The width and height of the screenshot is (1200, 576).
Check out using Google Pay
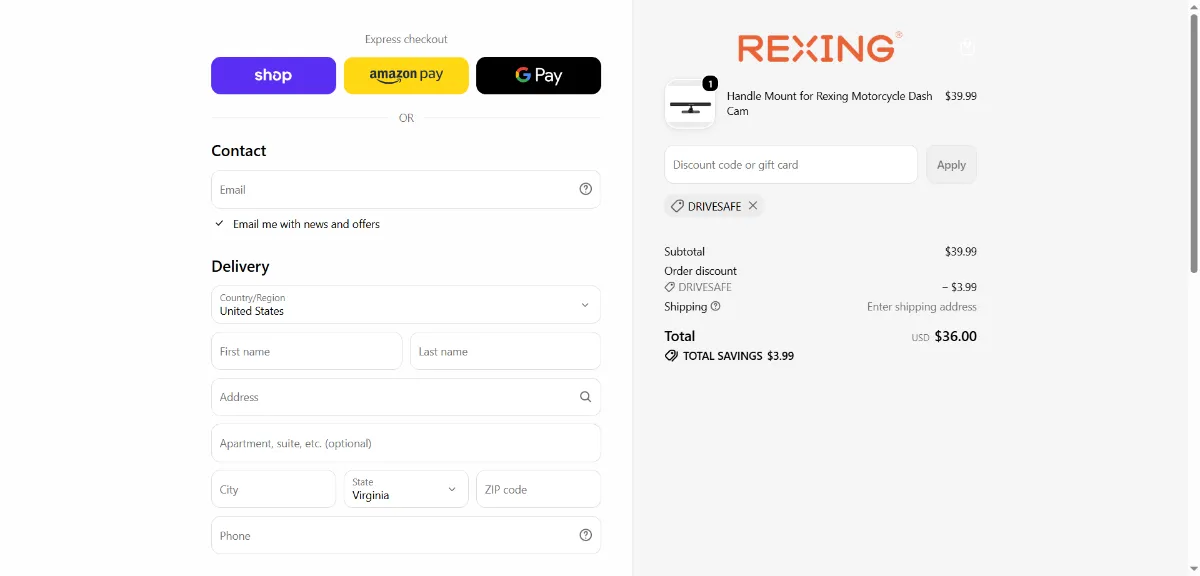[538, 75]
